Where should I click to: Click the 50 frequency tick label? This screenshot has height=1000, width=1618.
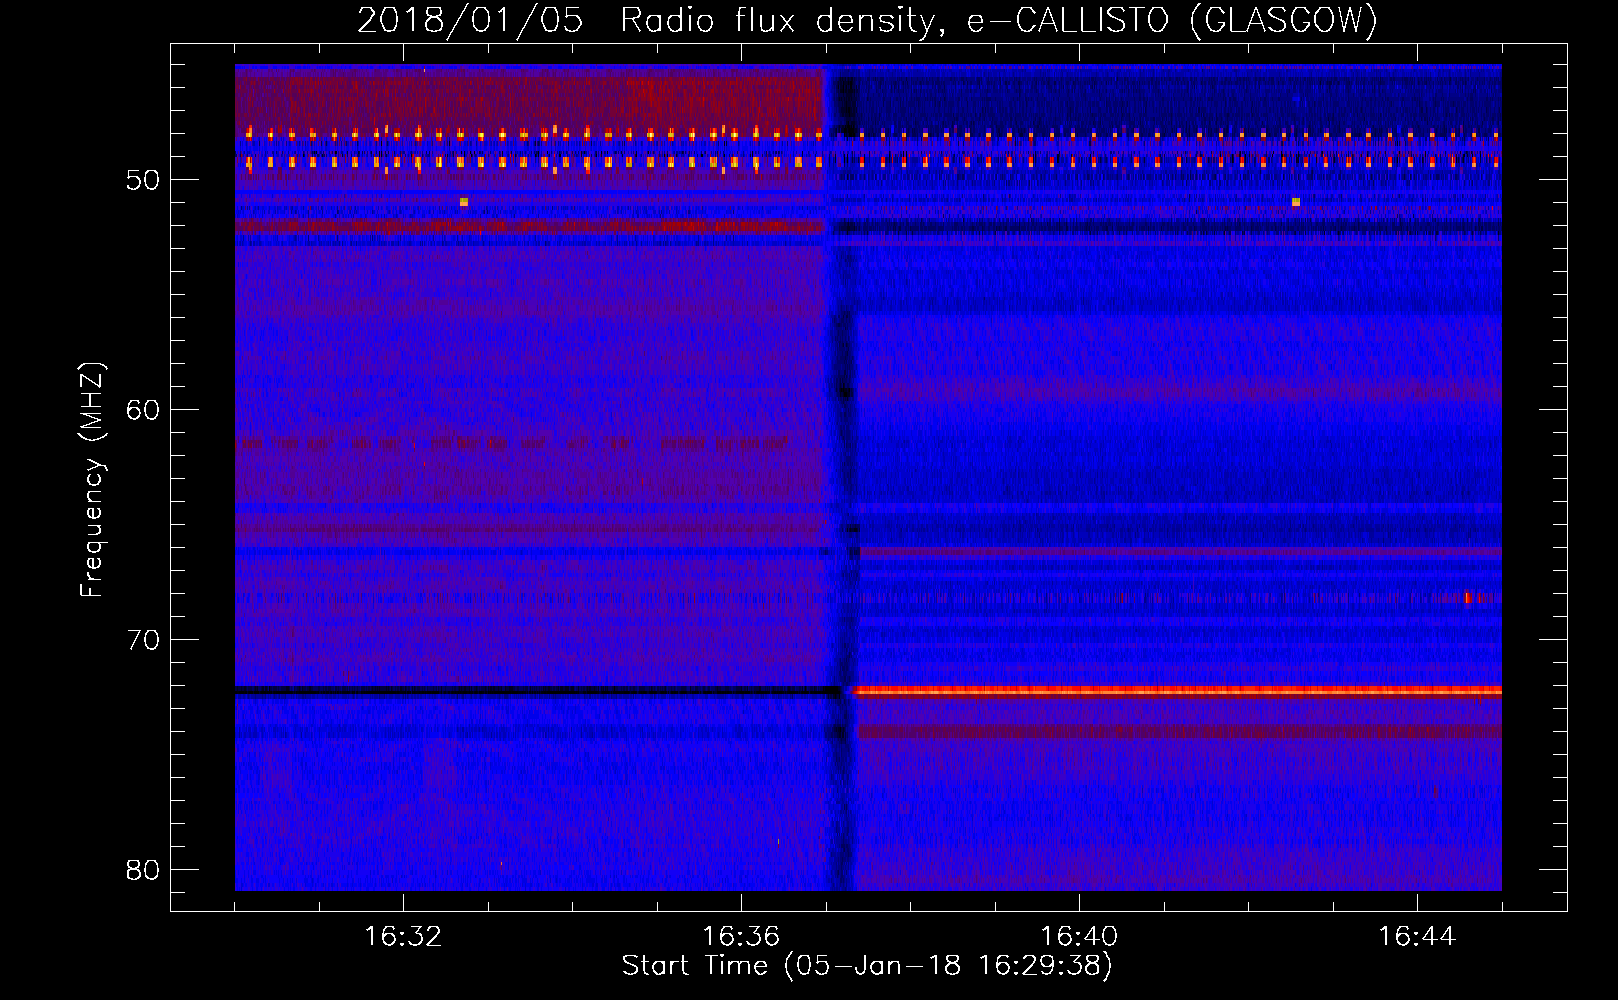coord(143,180)
